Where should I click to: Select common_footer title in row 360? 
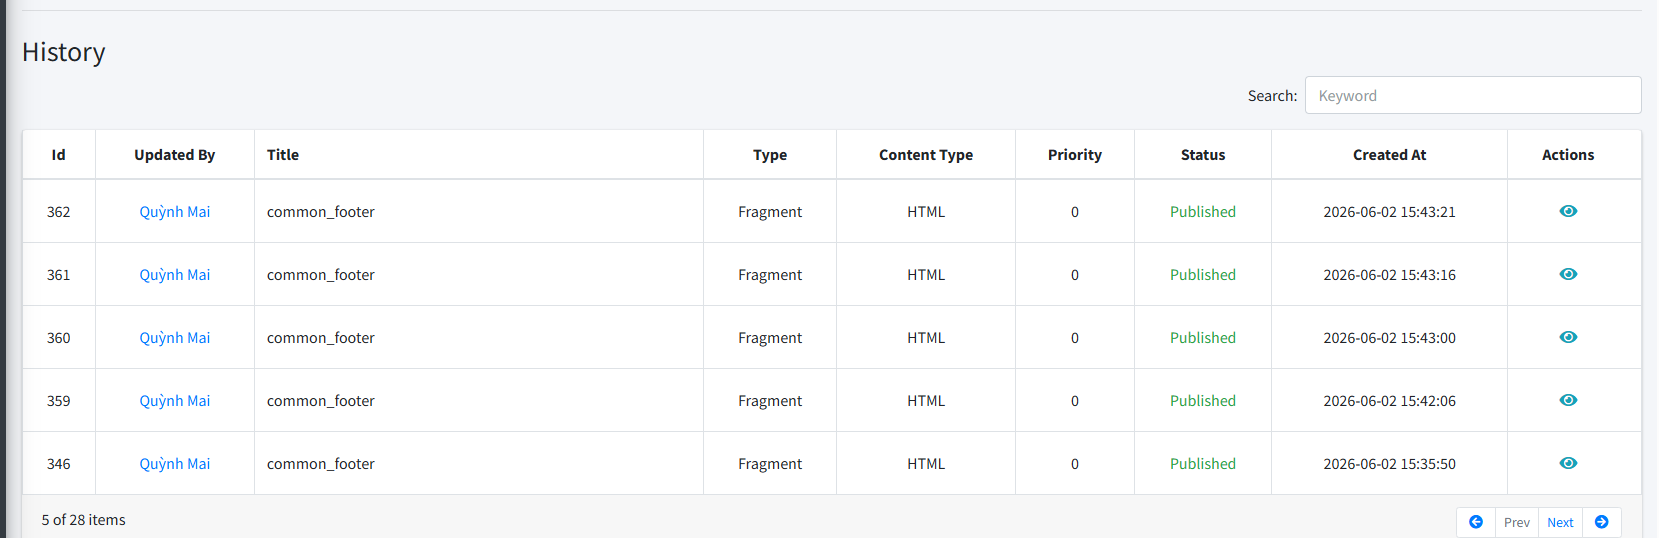[x=321, y=338]
